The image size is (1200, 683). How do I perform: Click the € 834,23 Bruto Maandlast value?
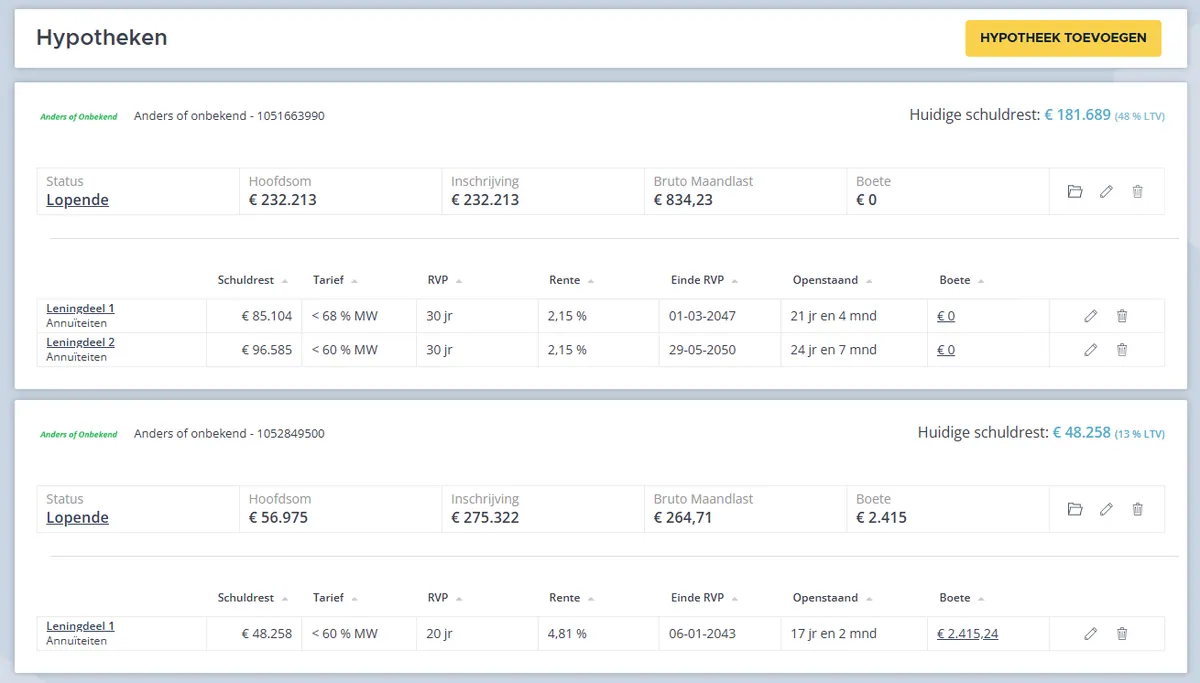(x=683, y=200)
